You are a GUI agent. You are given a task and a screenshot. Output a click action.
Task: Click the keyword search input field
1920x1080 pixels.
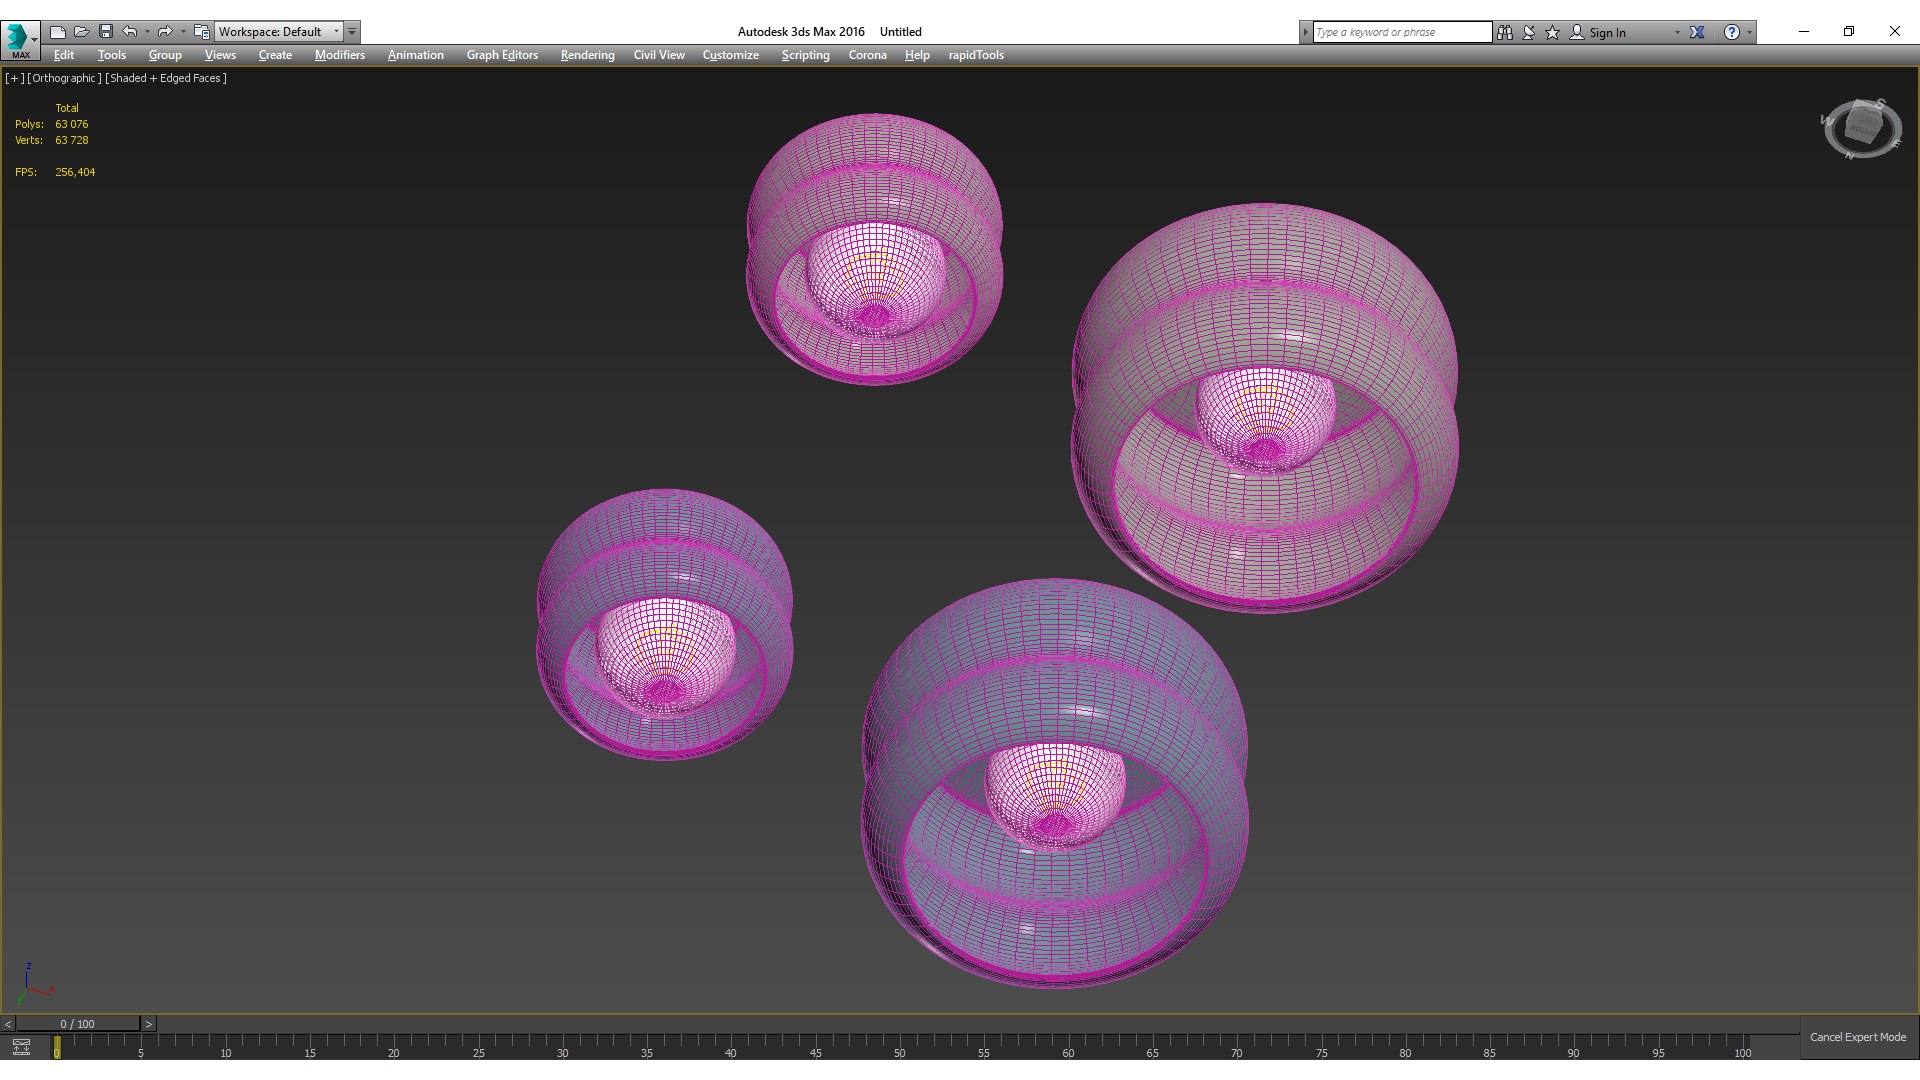(x=1402, y=32)
